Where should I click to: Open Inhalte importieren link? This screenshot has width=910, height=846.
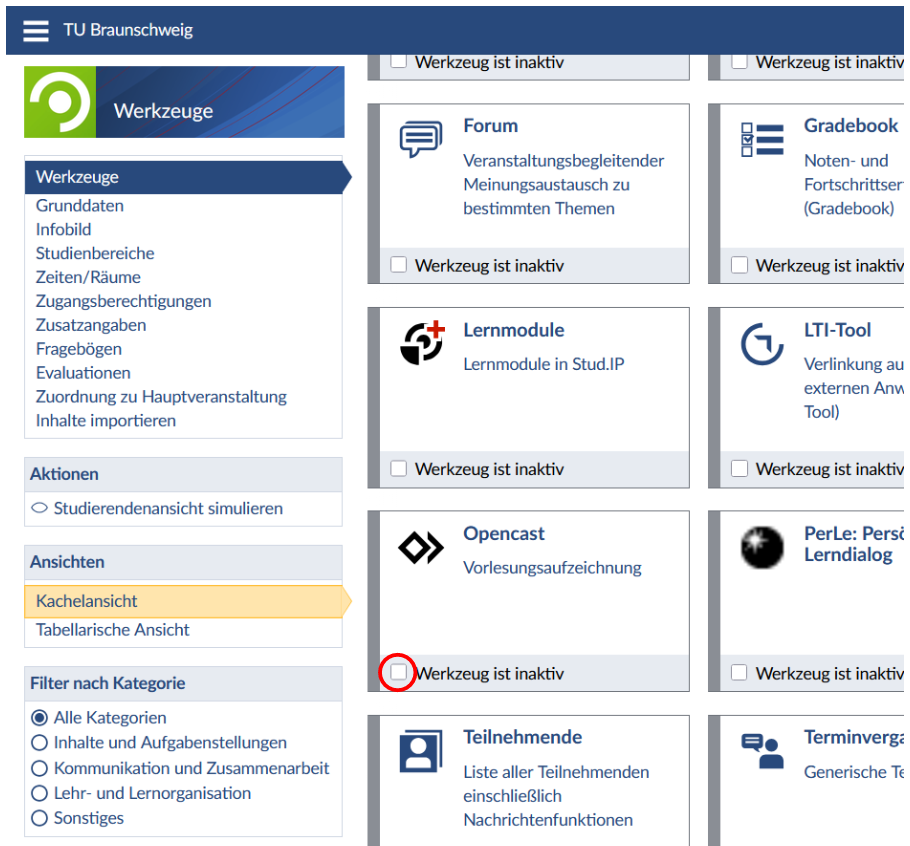tap(106, 421)
